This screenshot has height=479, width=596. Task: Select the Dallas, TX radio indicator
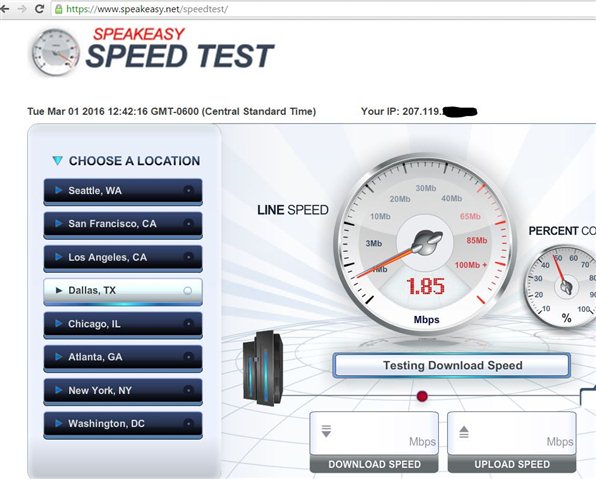(187, 291)
